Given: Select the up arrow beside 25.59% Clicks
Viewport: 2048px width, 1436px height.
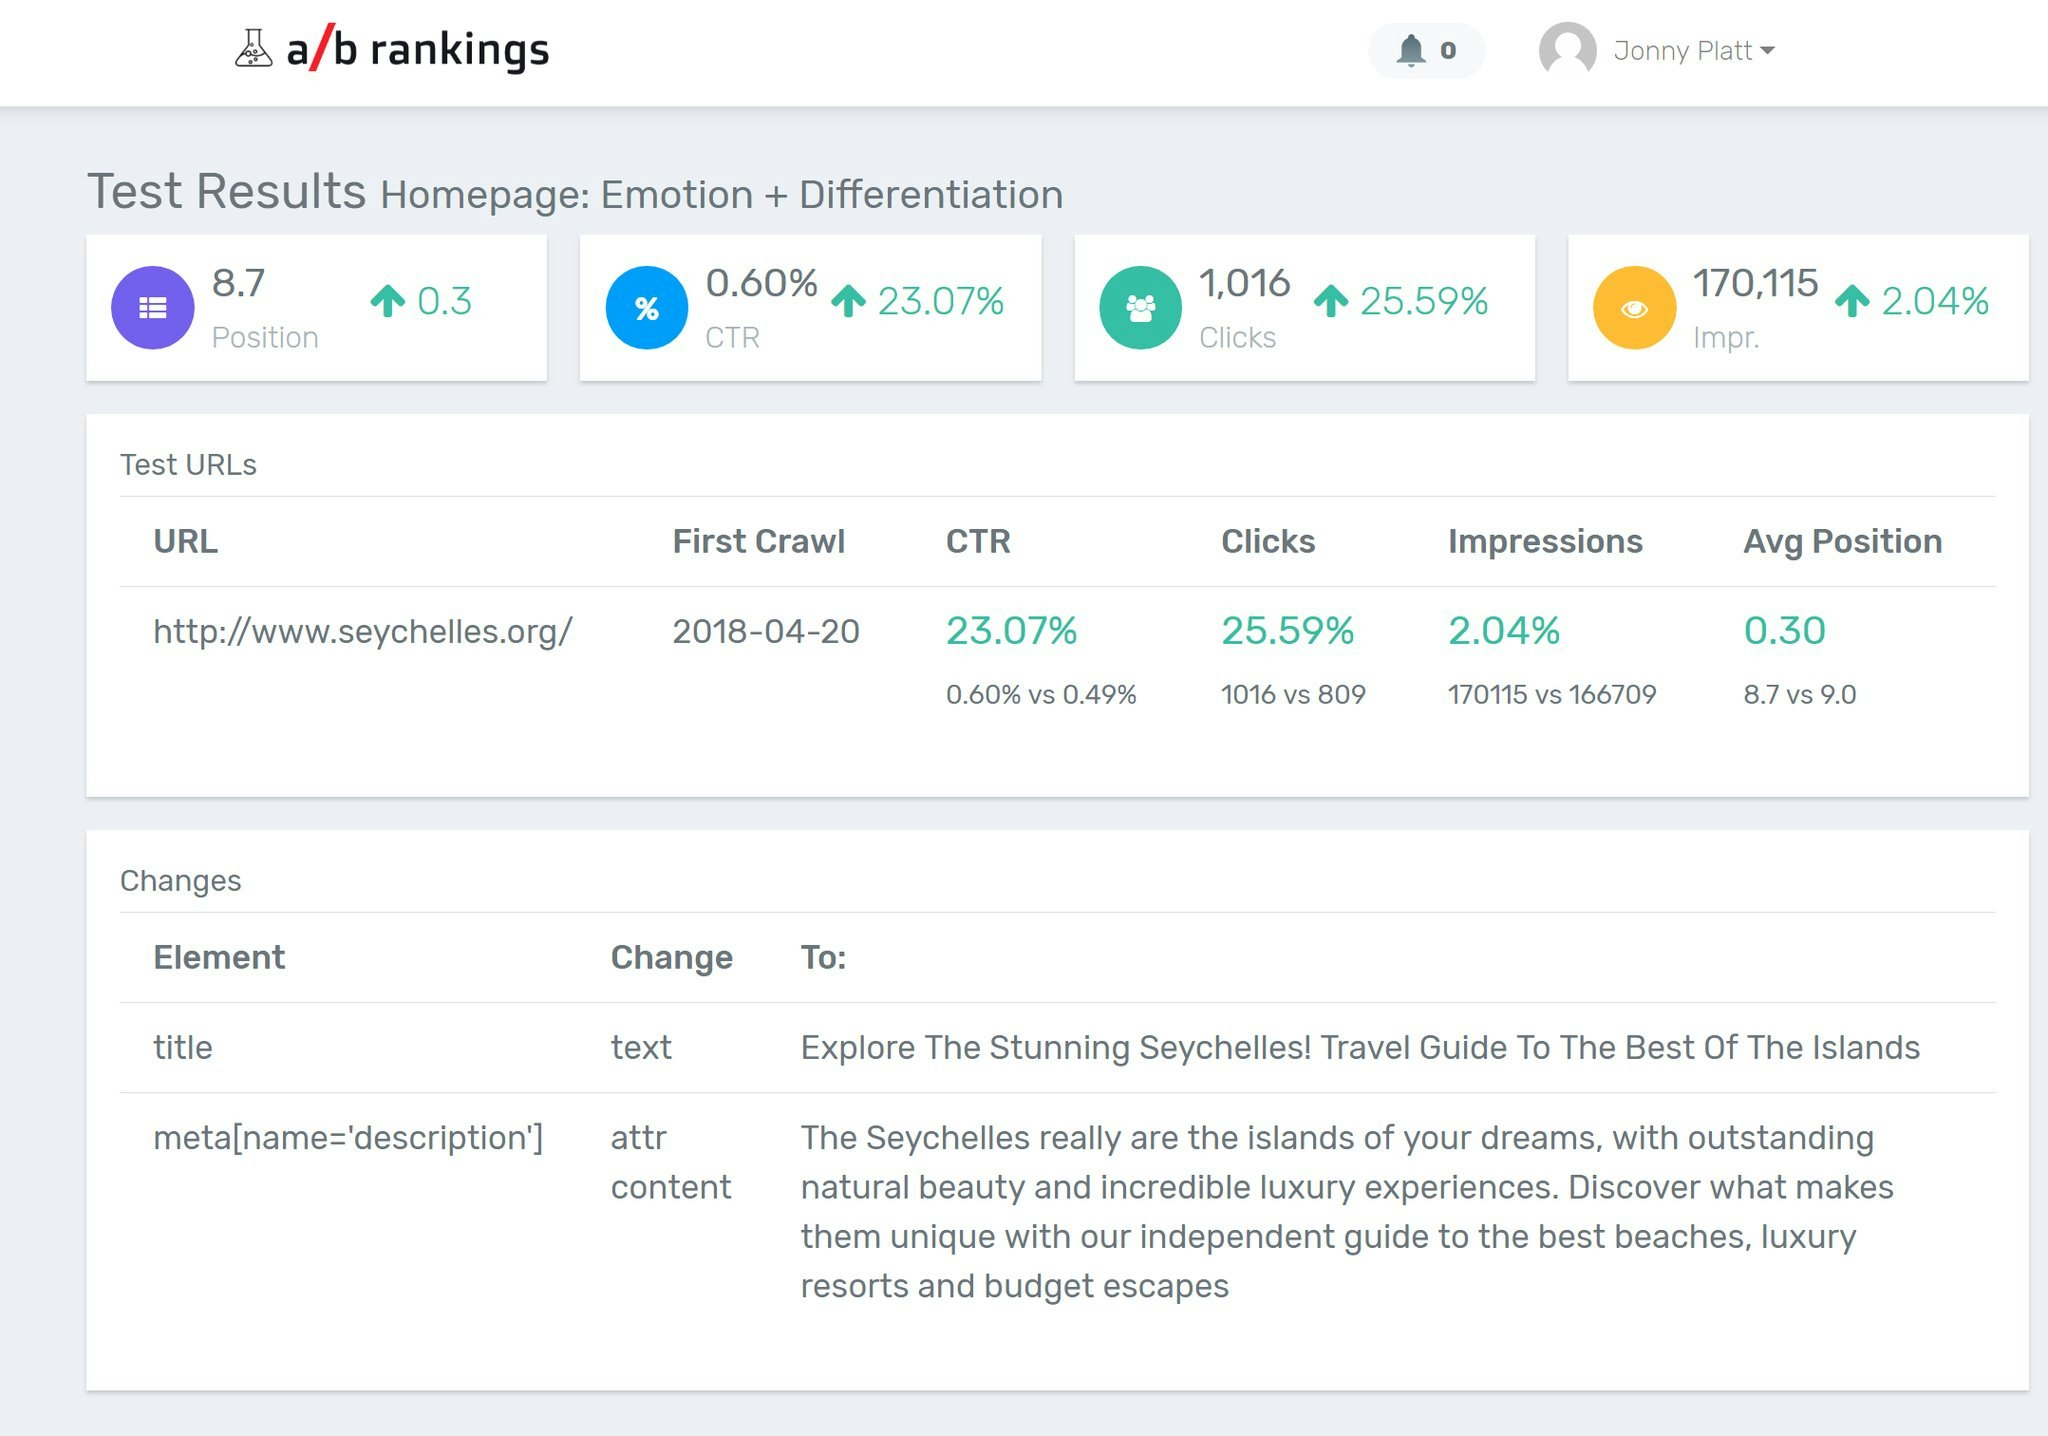Looking at the screenshot, I should click(x=1331, y=302).
